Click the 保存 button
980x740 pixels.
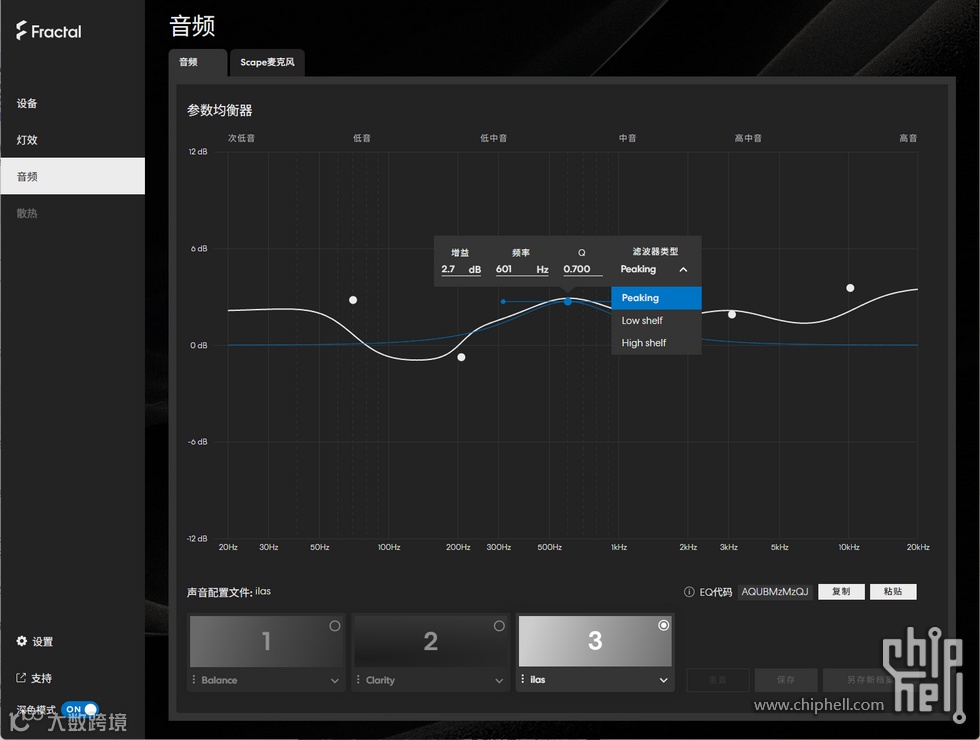click(786, 680)
